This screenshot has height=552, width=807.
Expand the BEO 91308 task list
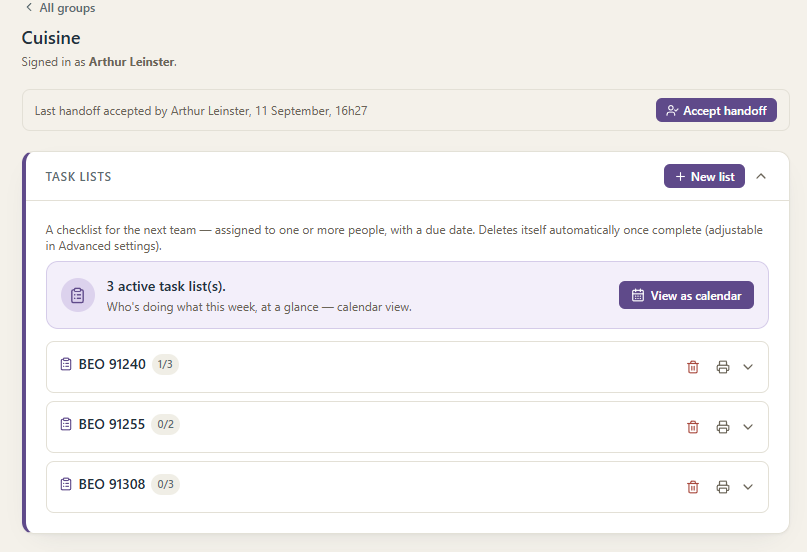[748, 487]
